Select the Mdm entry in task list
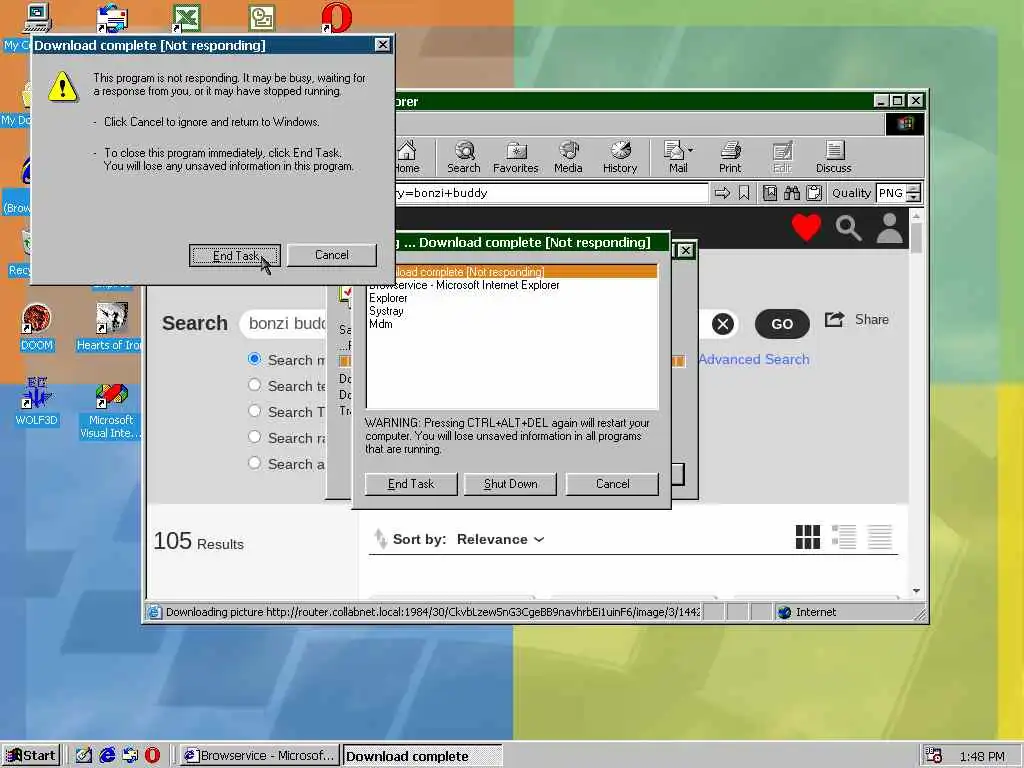This screenshot has height=768, width=1024. click(x=381, y=325)
